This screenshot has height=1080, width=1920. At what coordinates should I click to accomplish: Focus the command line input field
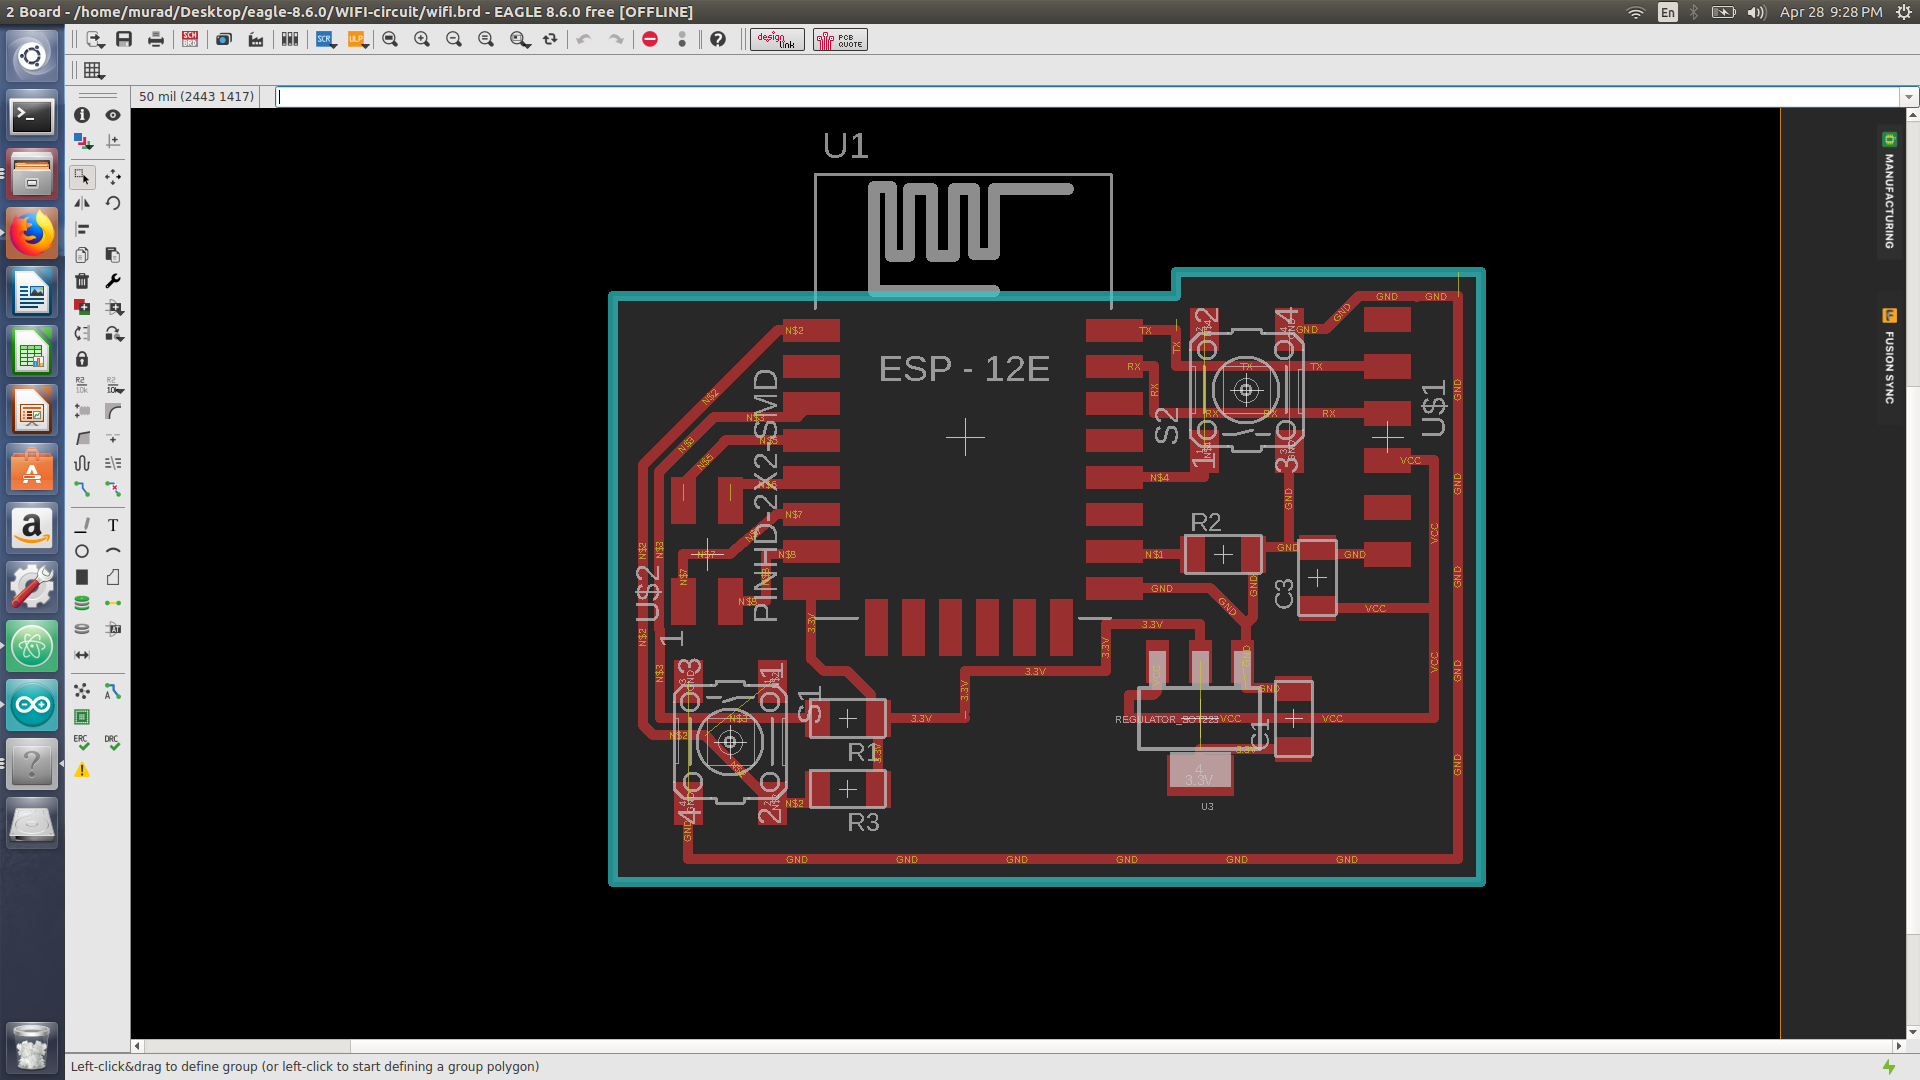point(1087,97)
